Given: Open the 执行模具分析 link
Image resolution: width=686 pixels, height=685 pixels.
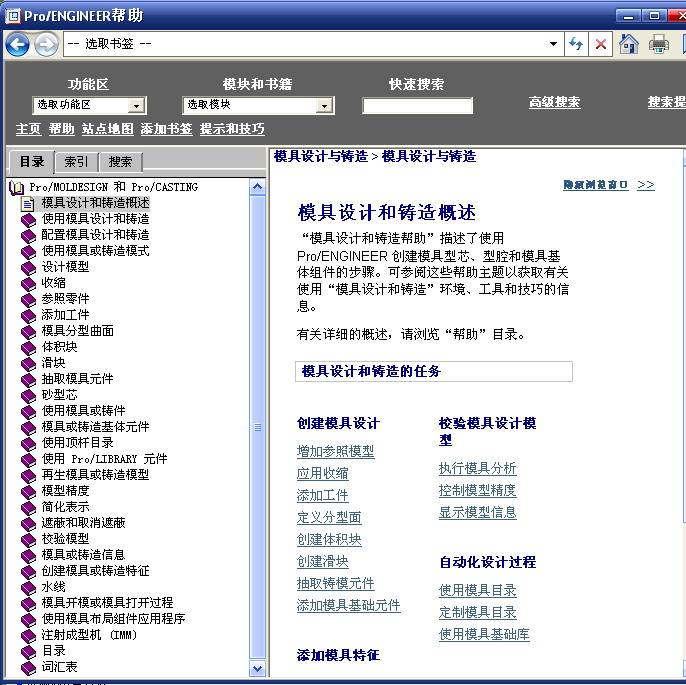Looking at the screenshot, I should (x=478, y=468).
